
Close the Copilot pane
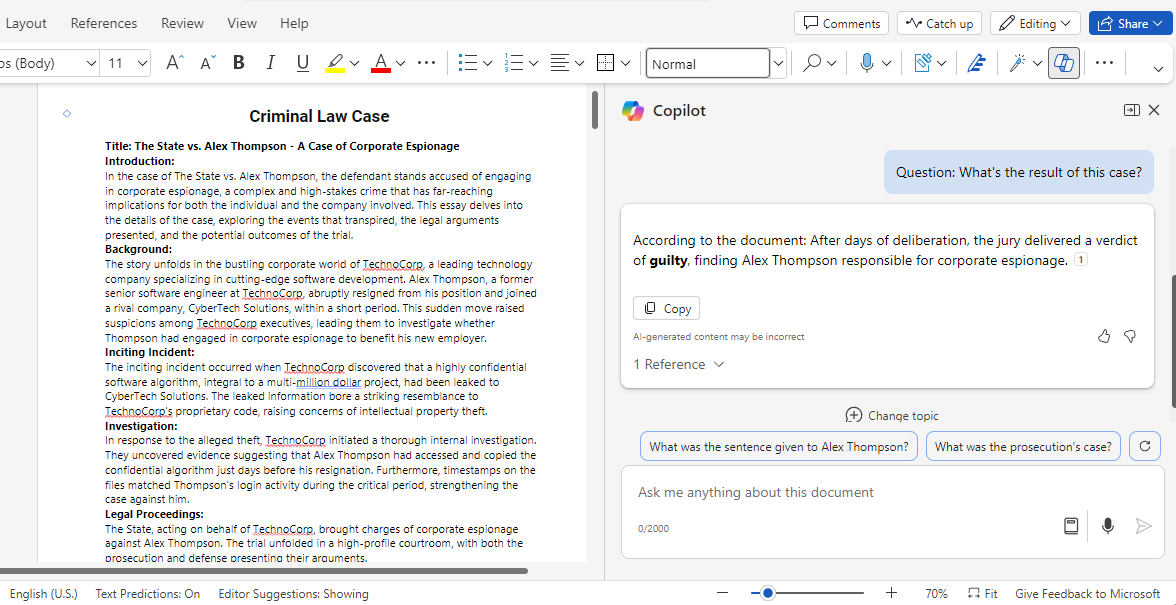[x=1154, y=110]
